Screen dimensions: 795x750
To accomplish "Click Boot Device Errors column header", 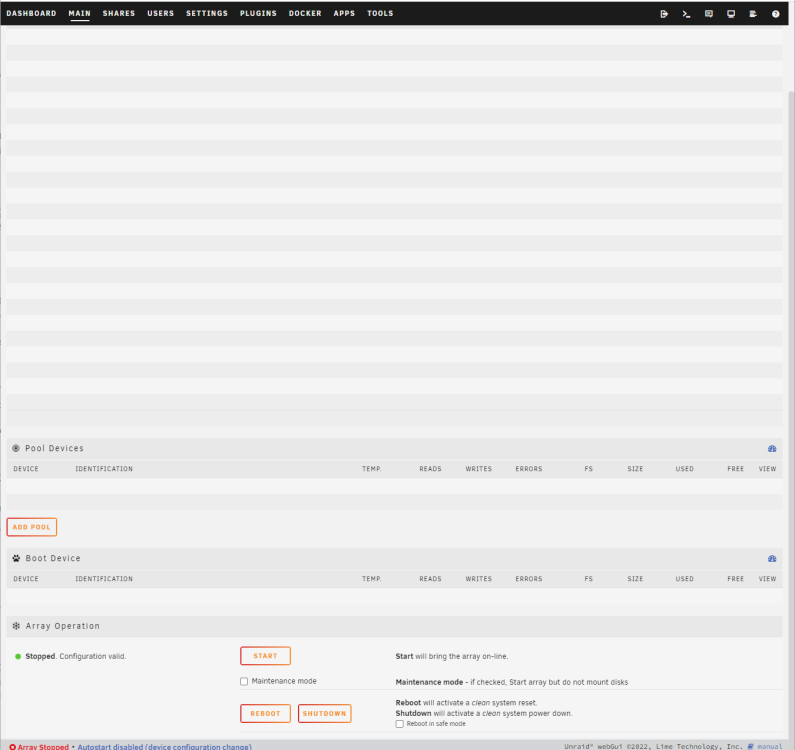I will (x=529, y=579).
